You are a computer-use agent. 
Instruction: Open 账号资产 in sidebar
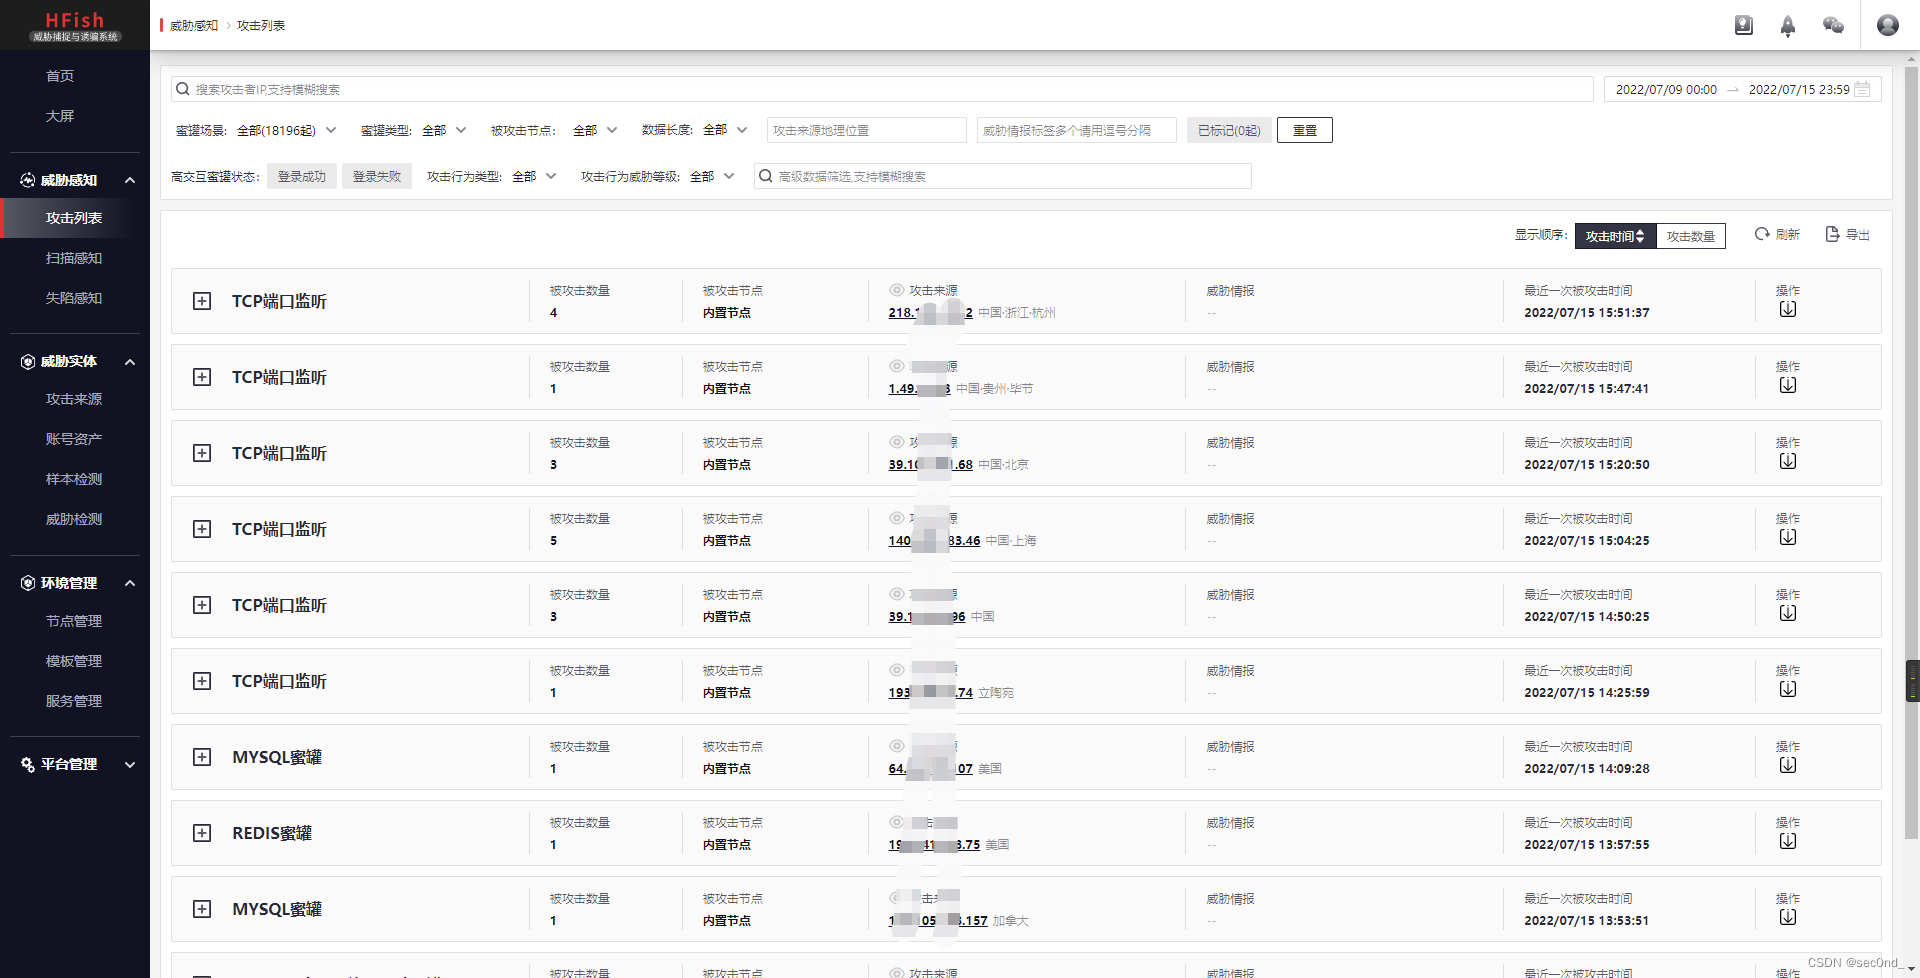(x=74, y=439)
